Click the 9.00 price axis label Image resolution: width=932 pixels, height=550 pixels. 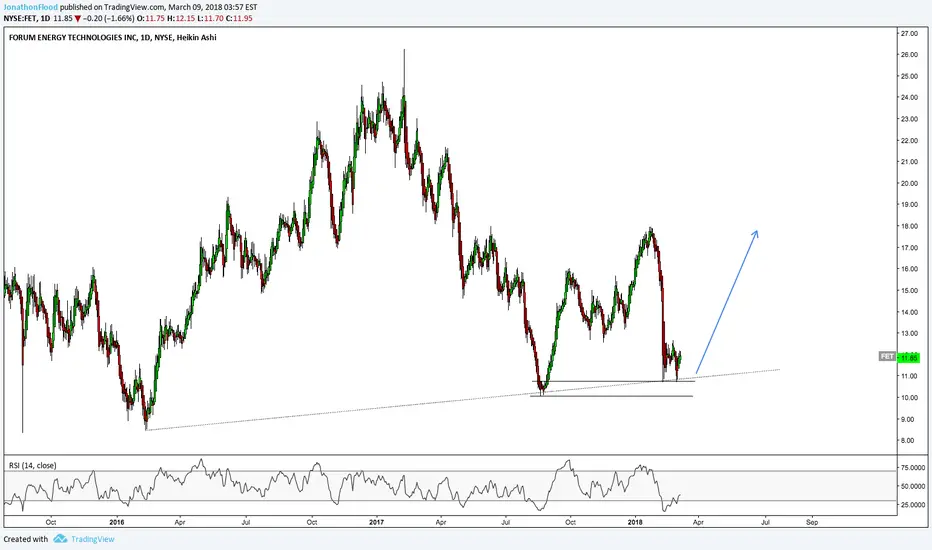[x=910, y=419]
